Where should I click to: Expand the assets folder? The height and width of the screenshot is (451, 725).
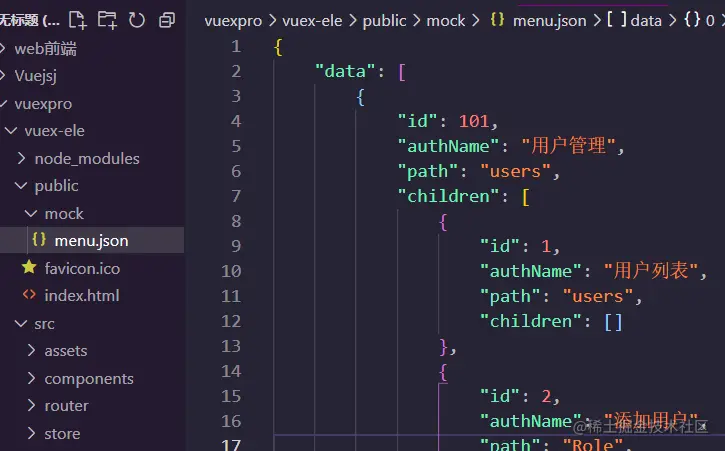[x=31, y=350]
